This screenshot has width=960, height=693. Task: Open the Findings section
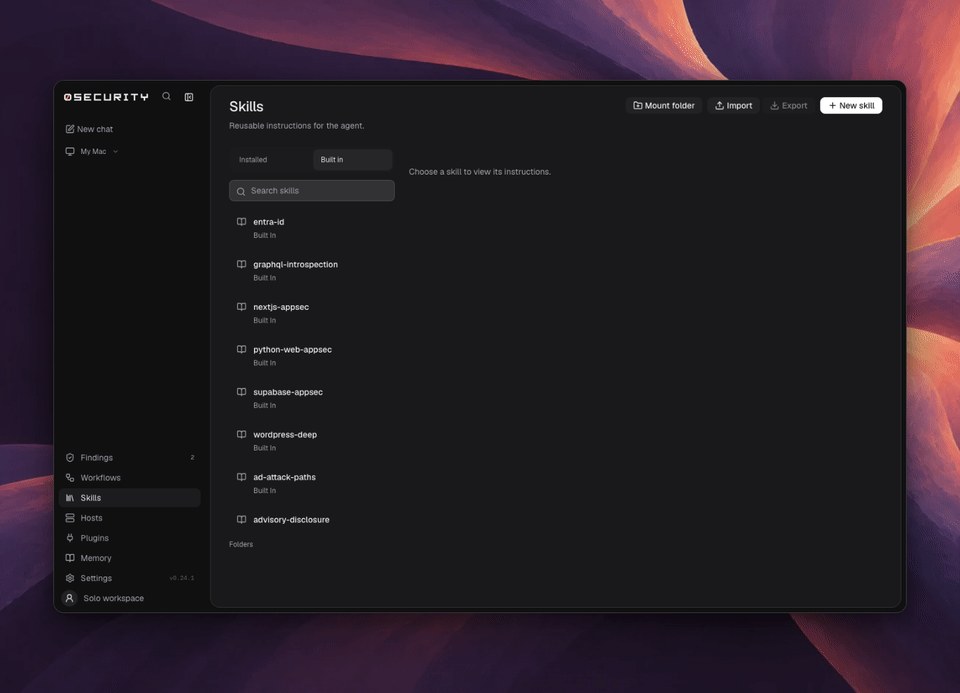pos(130,457)
